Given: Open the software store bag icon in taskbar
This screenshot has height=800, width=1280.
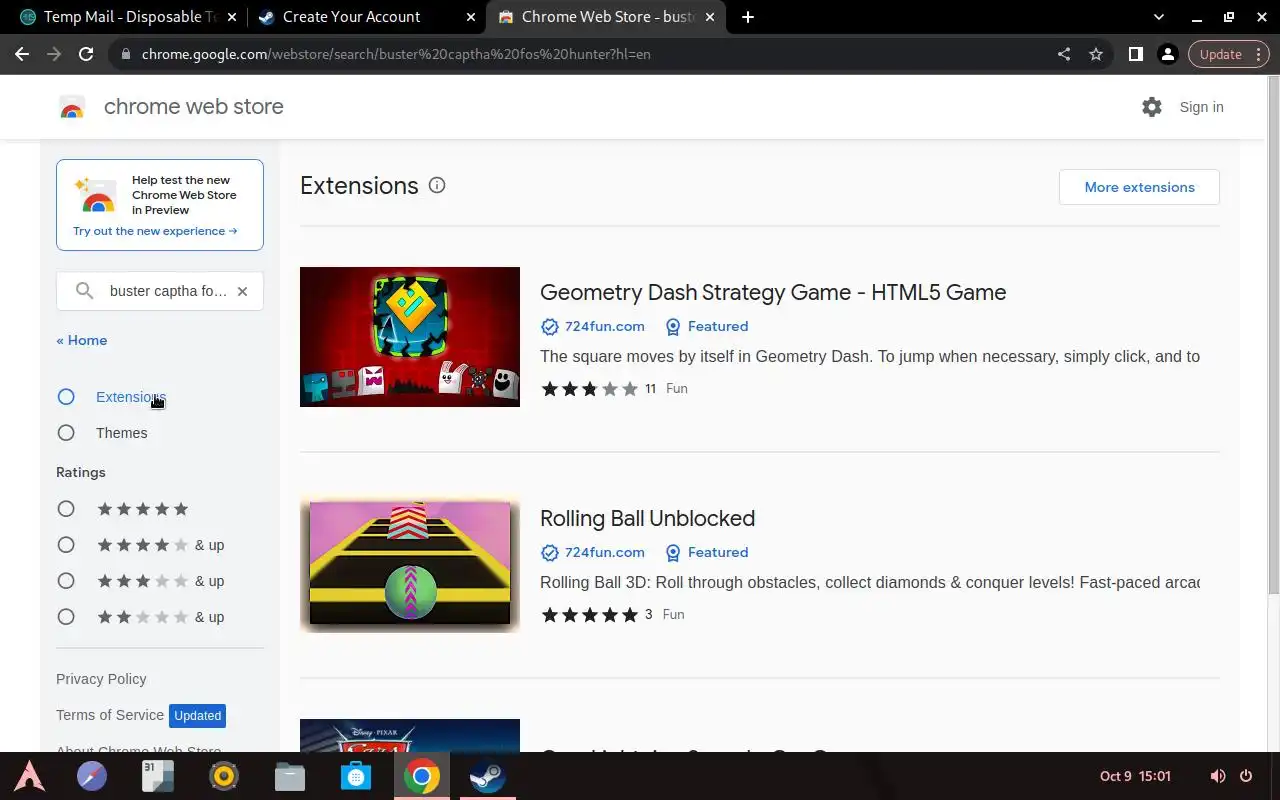Looking at the screenshot, I should [356, 776].
